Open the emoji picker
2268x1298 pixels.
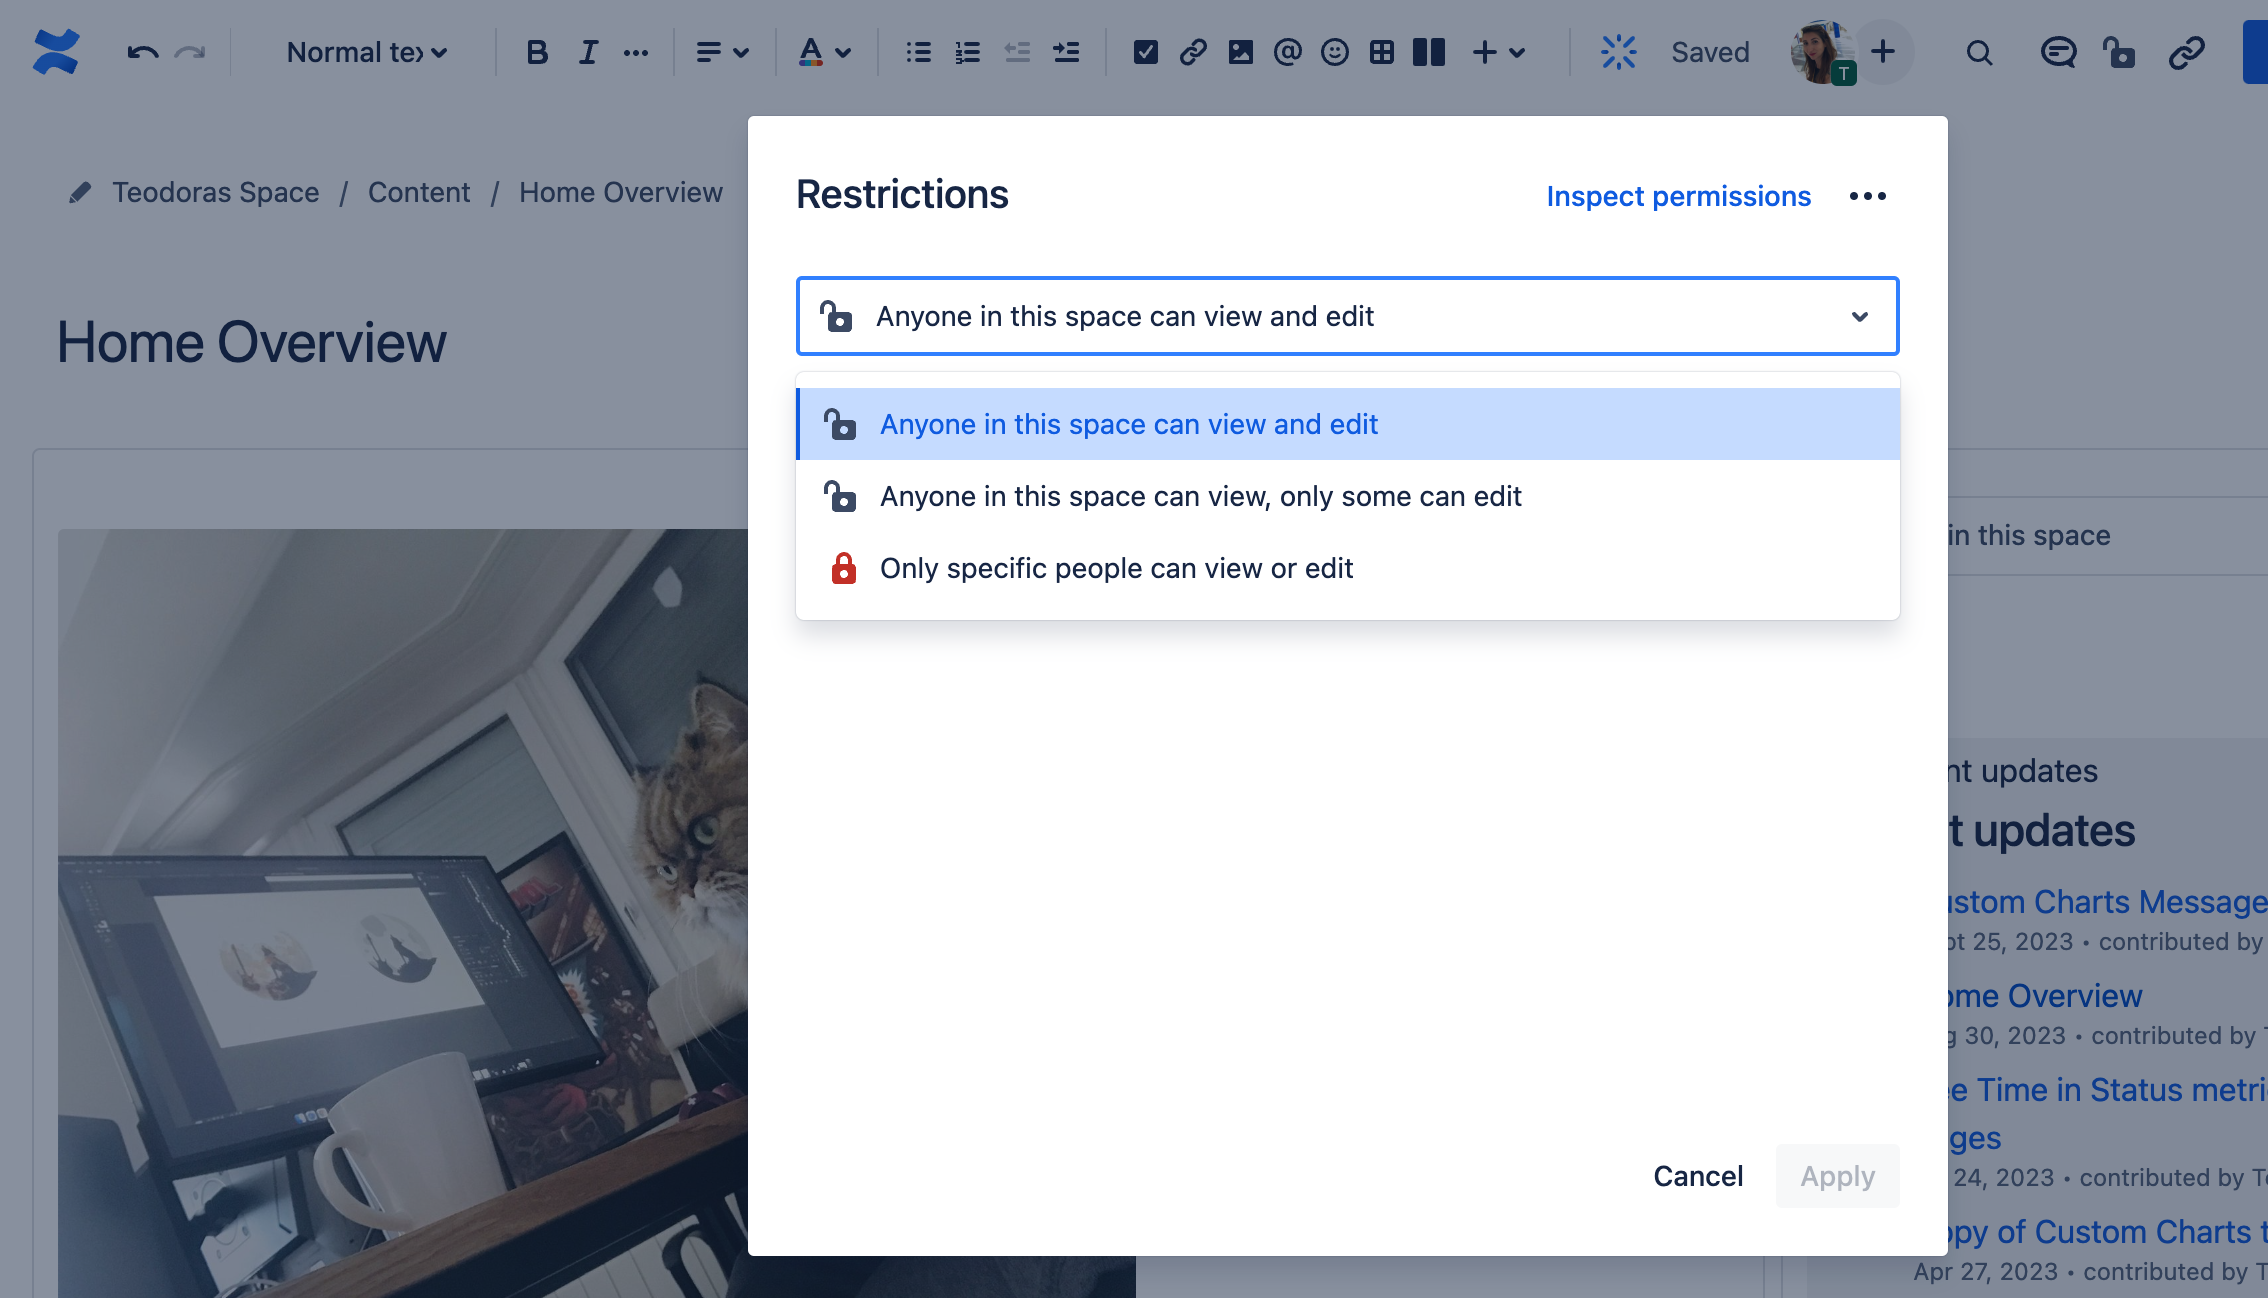click(1335, 52)
